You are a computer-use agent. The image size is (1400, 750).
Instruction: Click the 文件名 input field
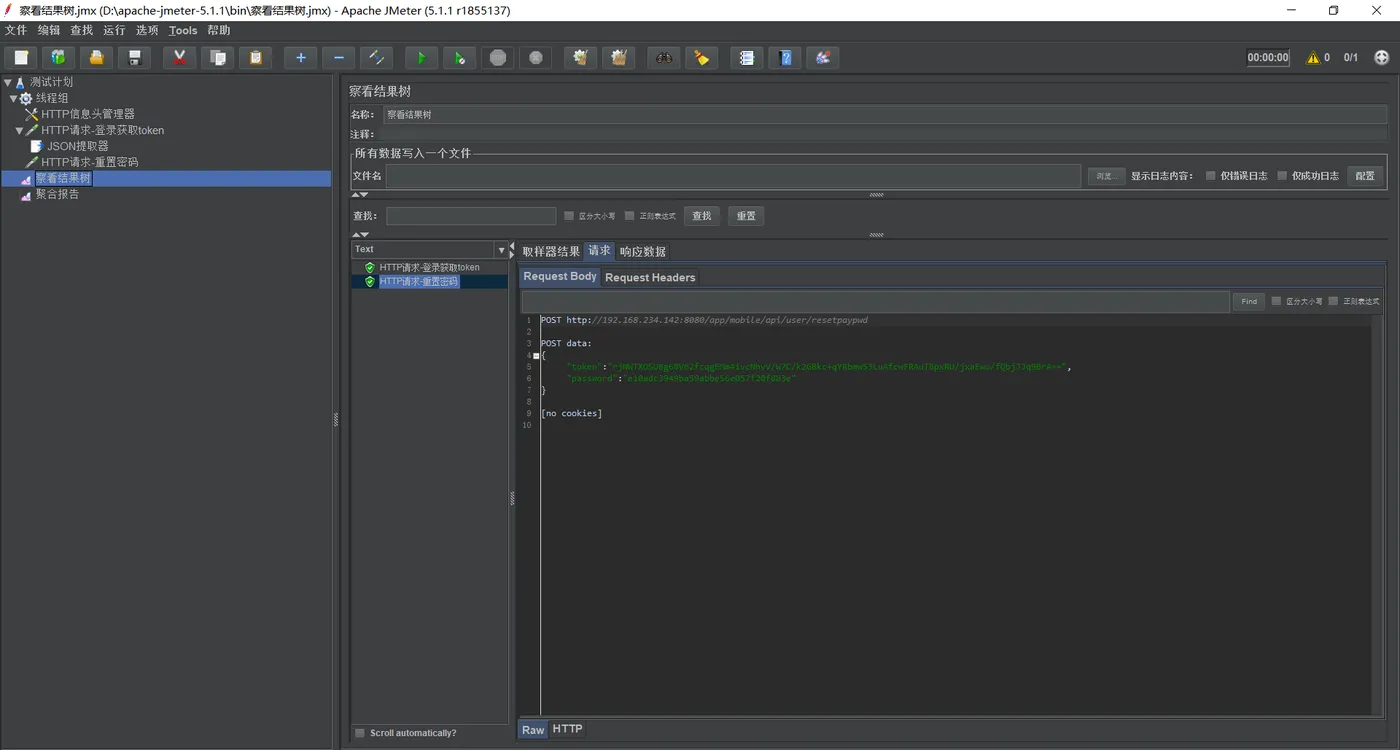[x=734, y=176]
